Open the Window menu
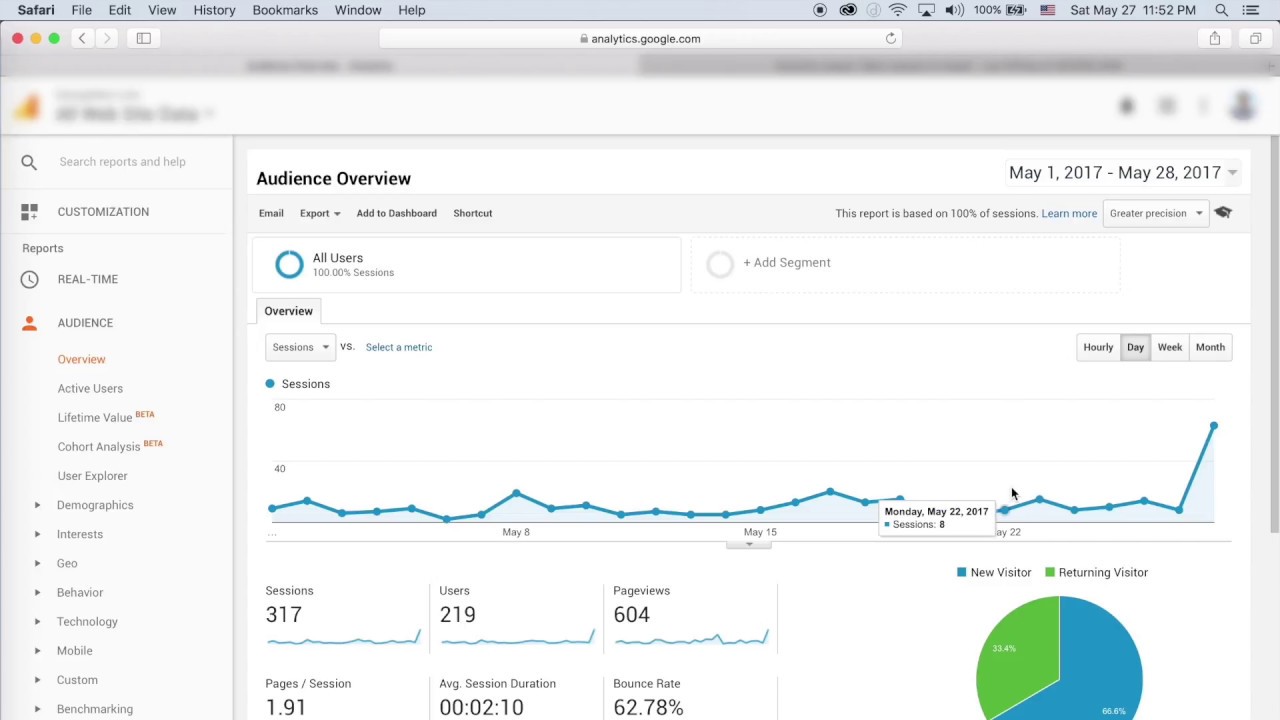Screen dimensions: 1280x720 click(x=358, y=10)
